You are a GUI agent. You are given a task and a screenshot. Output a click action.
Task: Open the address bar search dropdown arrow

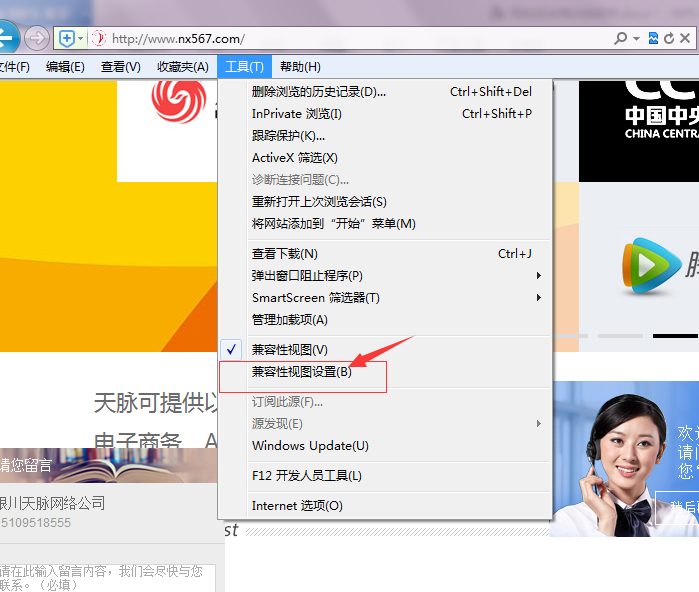pyautogui.click(x=636, y=39)
